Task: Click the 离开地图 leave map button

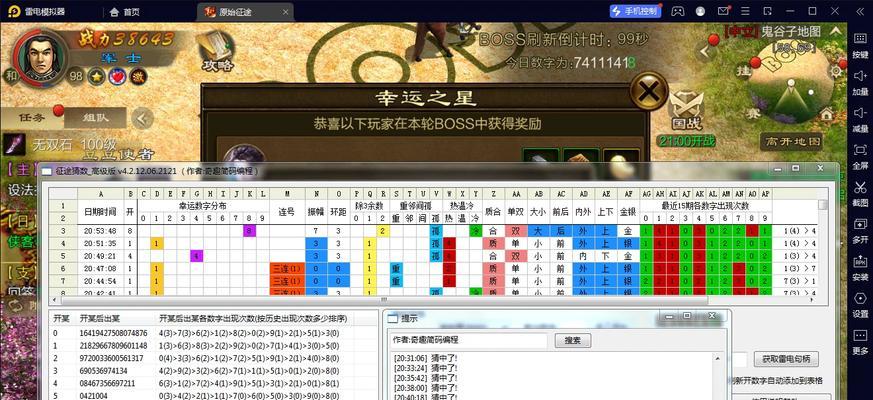Action: (x=791, y=142)
